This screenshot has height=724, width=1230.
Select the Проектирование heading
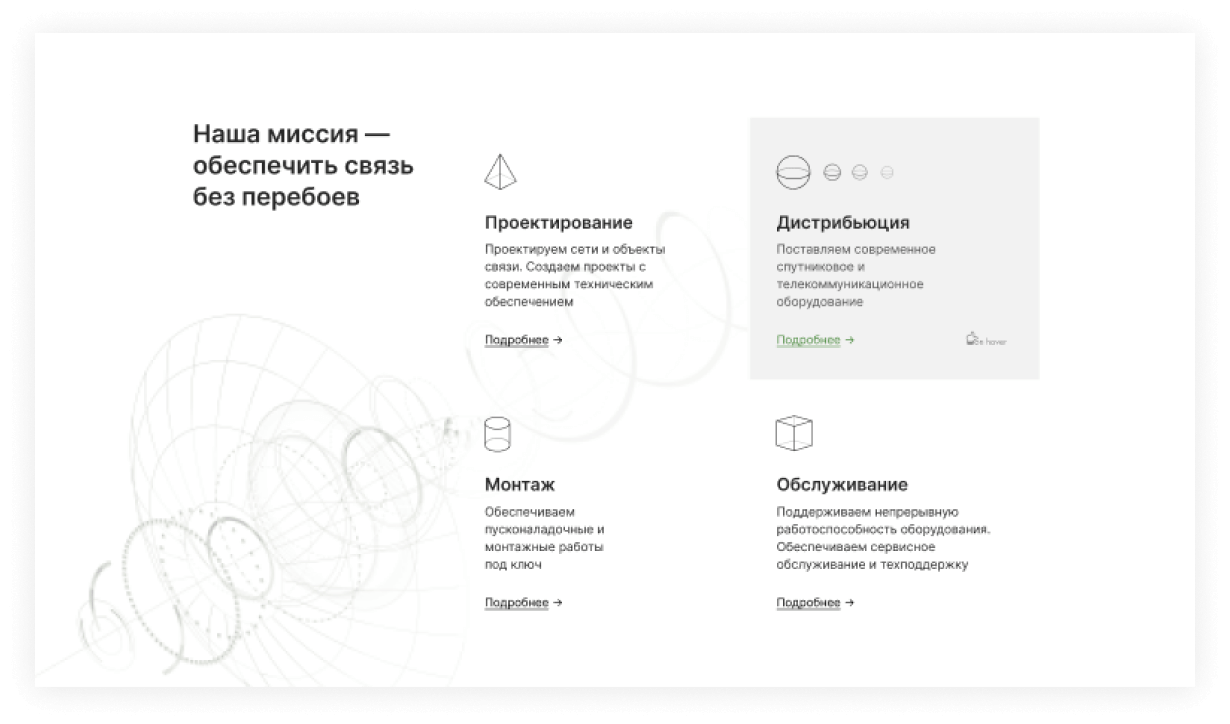point(558,222)
